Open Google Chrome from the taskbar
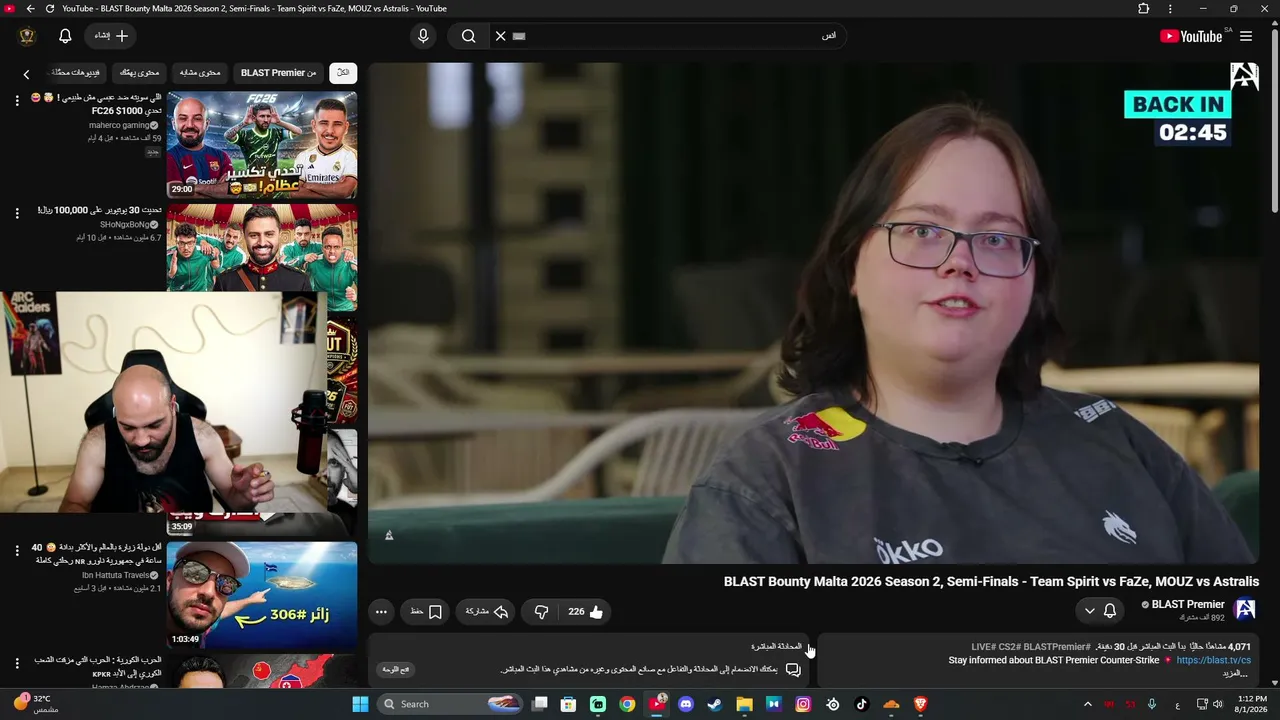 (627, 704)
